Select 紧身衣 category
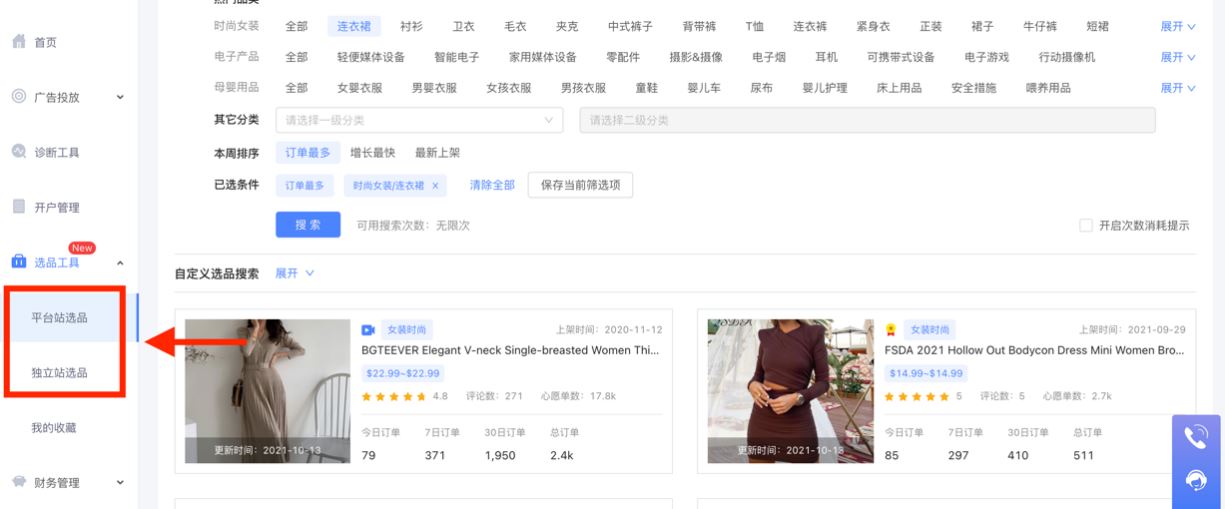 pyautogui.click(x=873, y=26)
